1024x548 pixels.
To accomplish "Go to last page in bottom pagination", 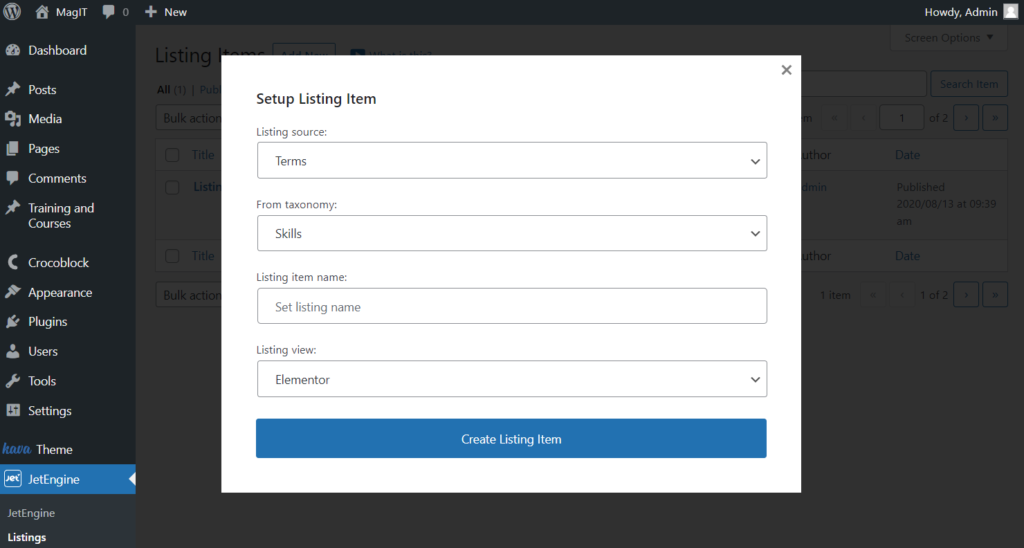I will [x=995, y=295].
